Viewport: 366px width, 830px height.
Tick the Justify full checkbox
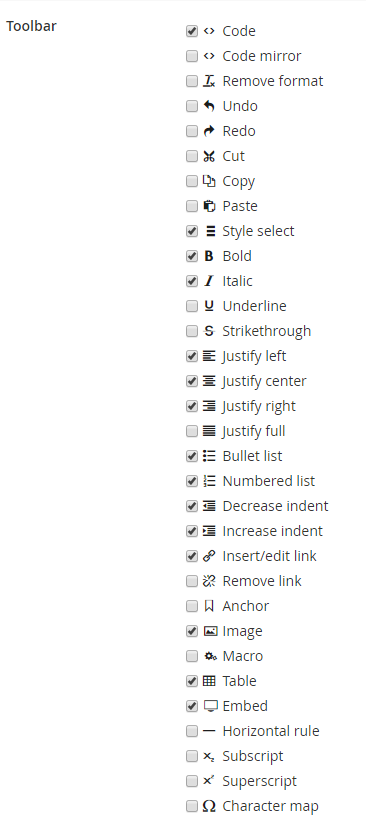tap(192, 431)
